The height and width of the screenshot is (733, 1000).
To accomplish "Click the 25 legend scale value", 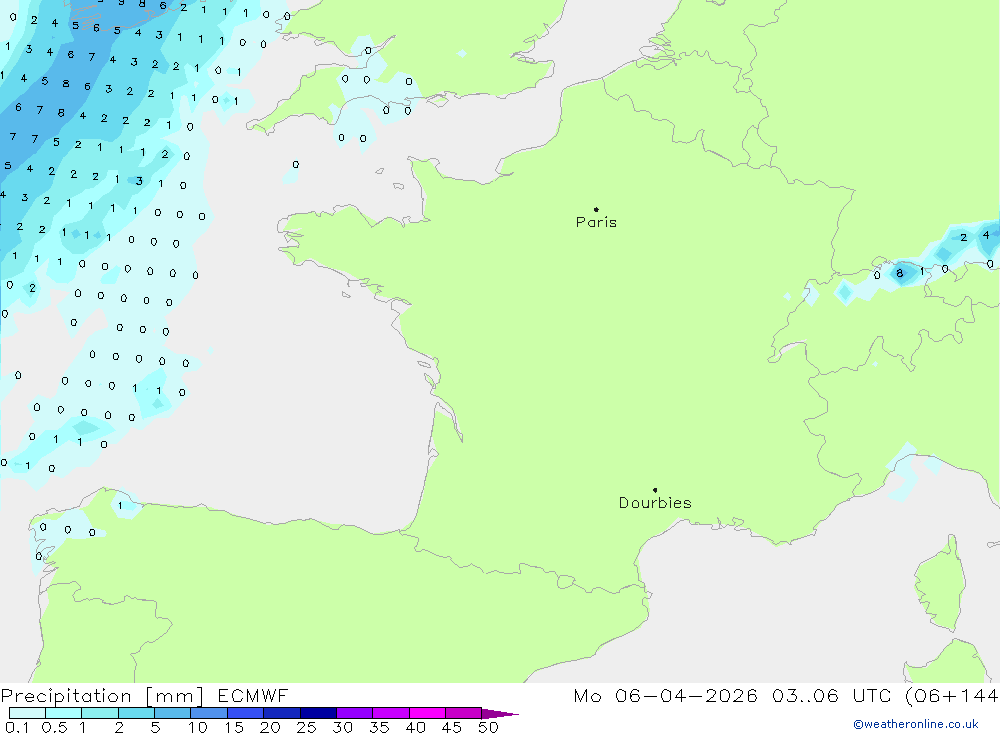I will (307, 727).
